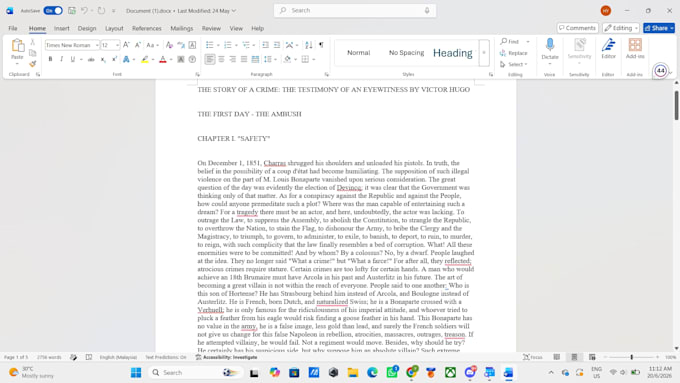The image size is (680, 383).
Task: Click word count in status bar
Action: 49,357
